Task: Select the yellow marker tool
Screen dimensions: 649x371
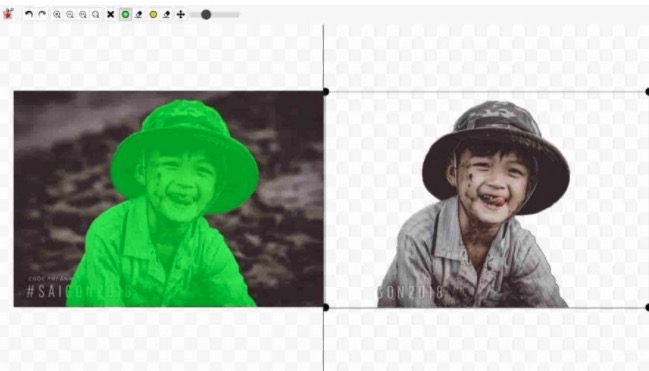Action: coord(153,14)
